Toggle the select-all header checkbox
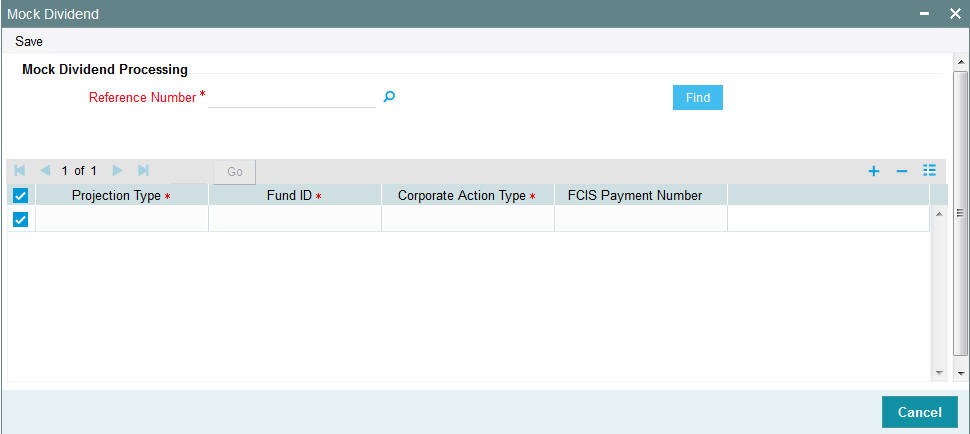Screen dimensions: 970x434 (x=20, y=196)
